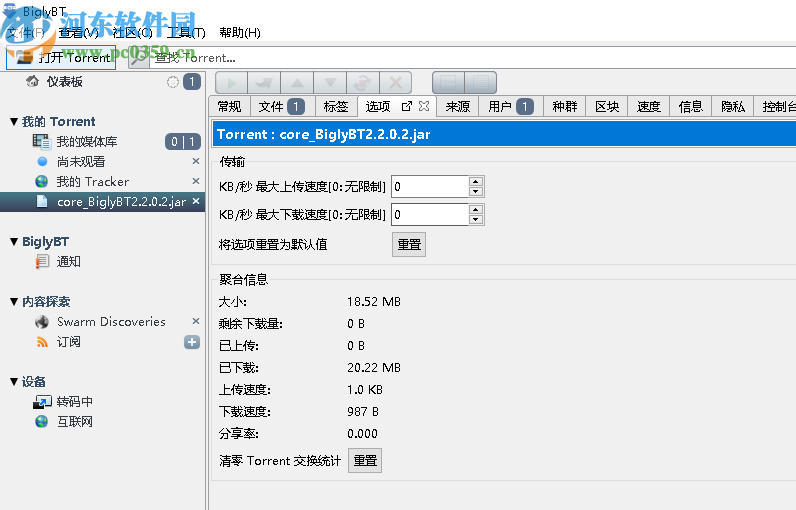This screenshot has height=510, width=796.
Task: Switch to the 常规 general tab
Action: tap(229, 107)
